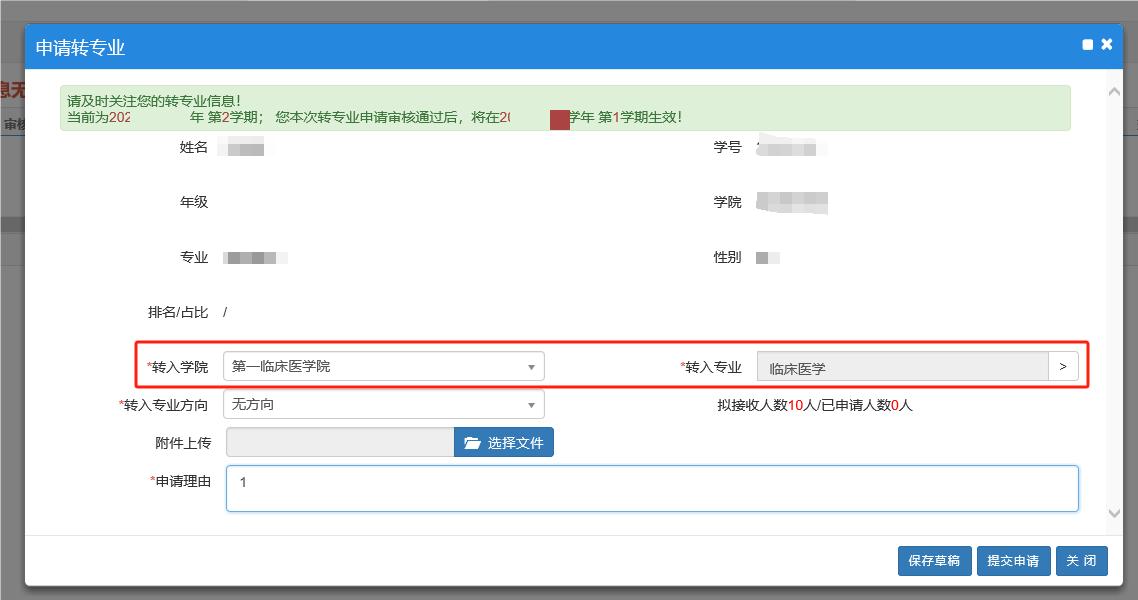Click the 关闭 button at bottom
This screenshot has height=600, width=1138.
pos(1081,561)
